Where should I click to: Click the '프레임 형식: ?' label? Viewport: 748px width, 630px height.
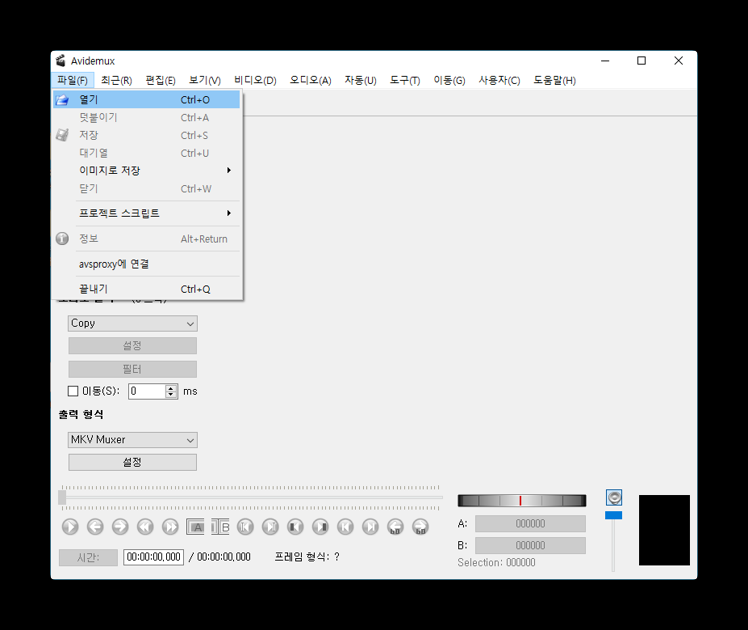point(307,557)
